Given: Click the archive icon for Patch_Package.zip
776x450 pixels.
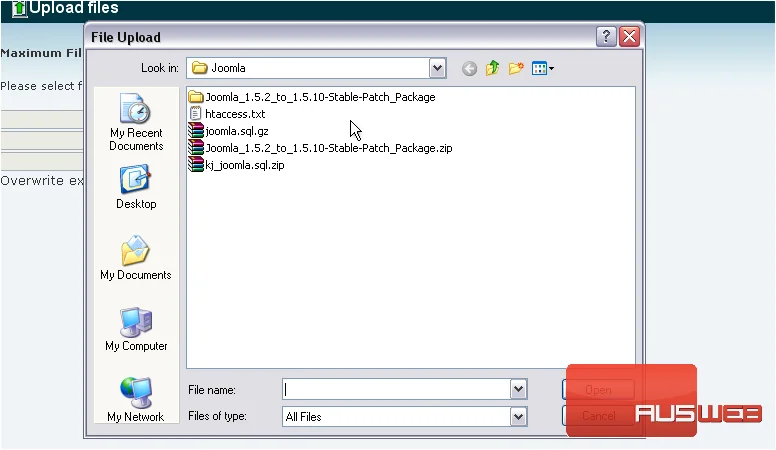Looking at the screenshot, I should tap(196, 148).
